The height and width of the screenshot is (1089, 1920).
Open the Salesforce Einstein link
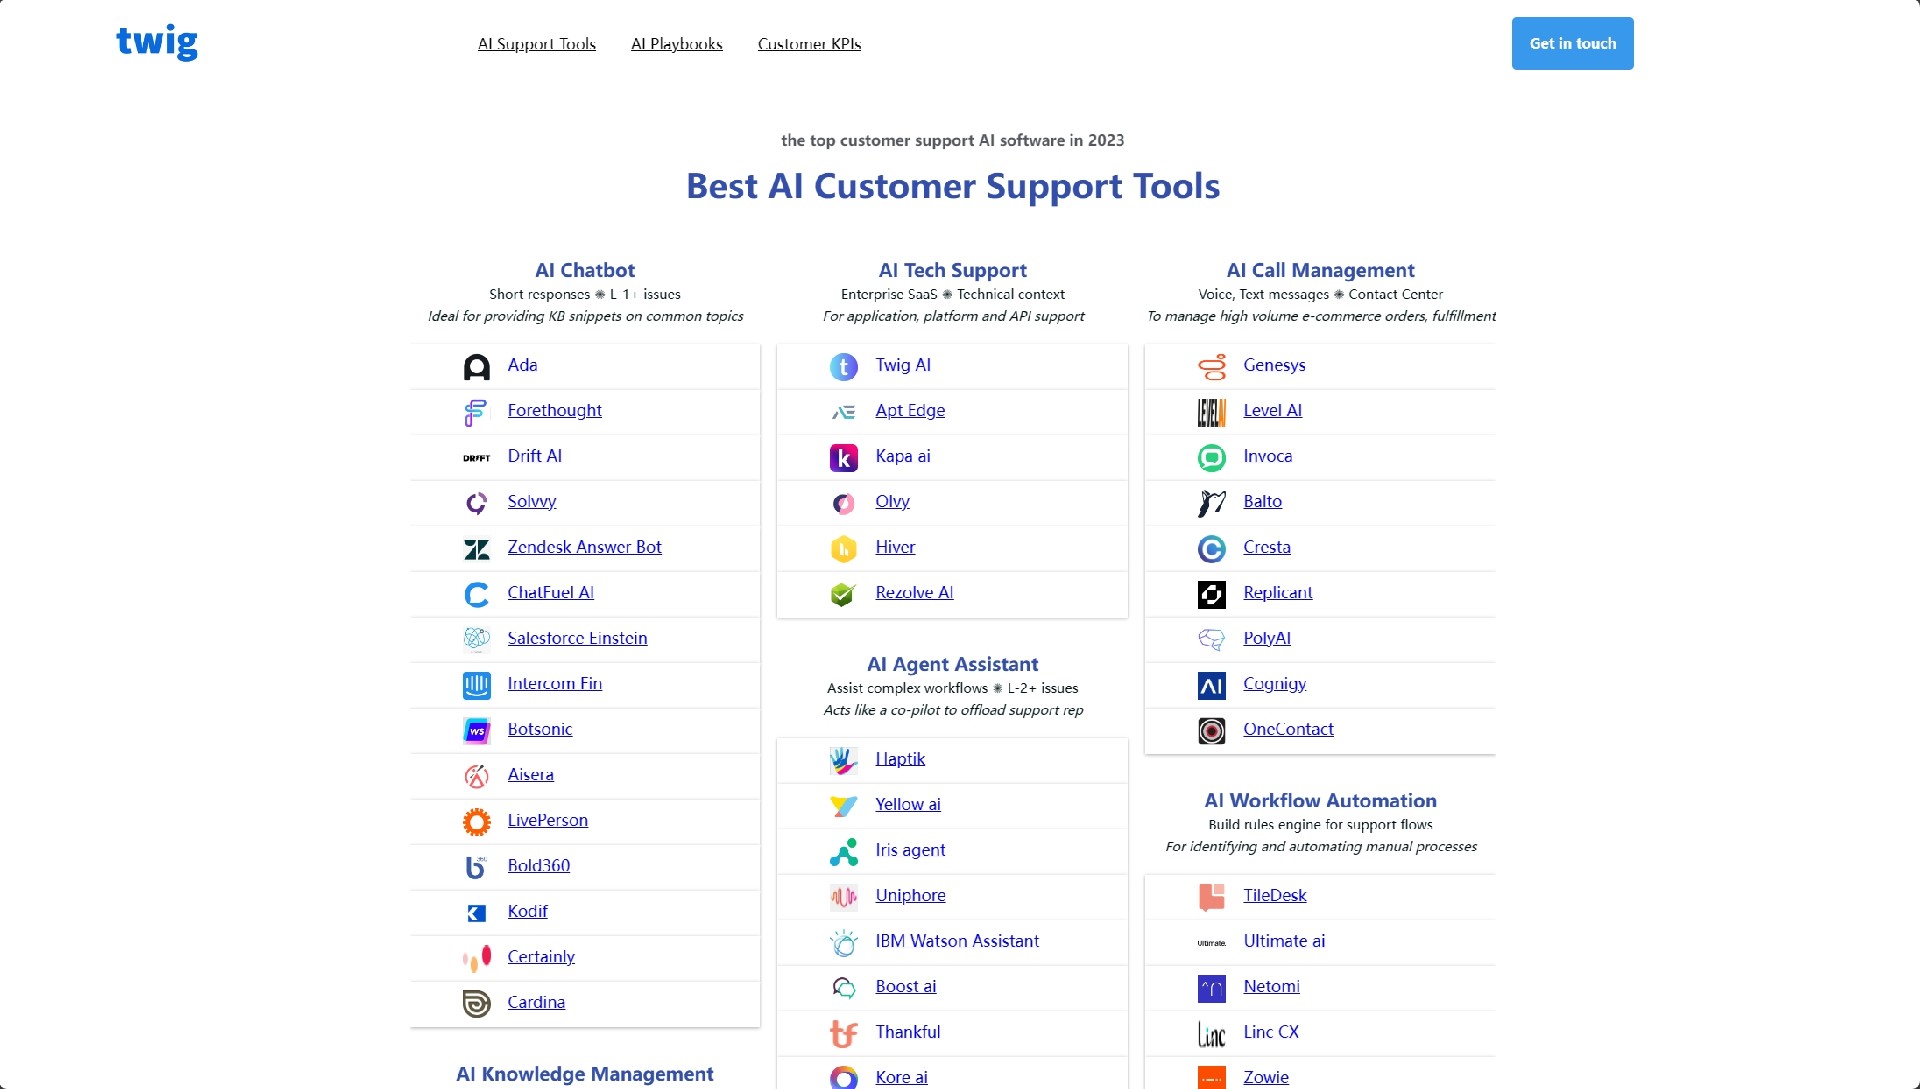pyautogui.click(x=577, y=638)
